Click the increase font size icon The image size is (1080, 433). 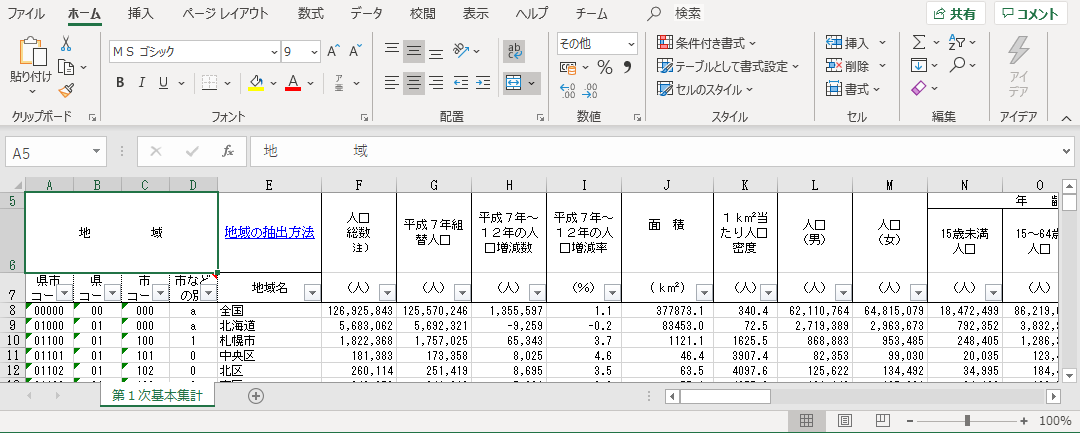333,51
